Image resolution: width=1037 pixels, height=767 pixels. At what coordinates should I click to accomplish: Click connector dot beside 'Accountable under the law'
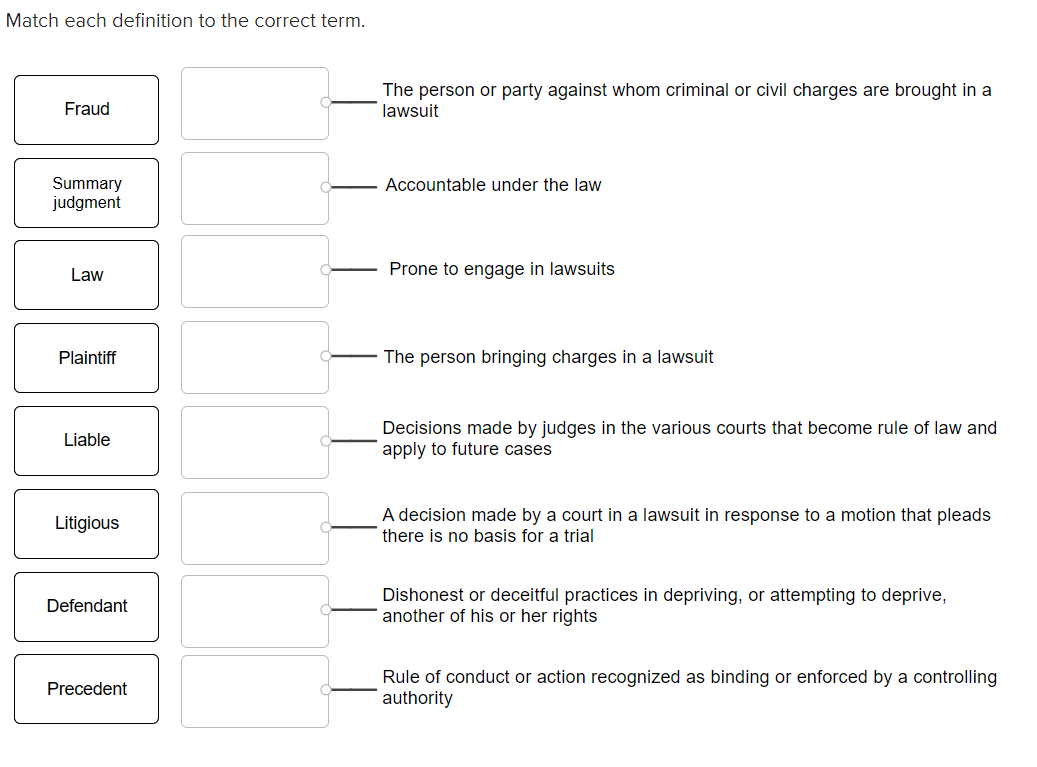[x=325, y=187]
